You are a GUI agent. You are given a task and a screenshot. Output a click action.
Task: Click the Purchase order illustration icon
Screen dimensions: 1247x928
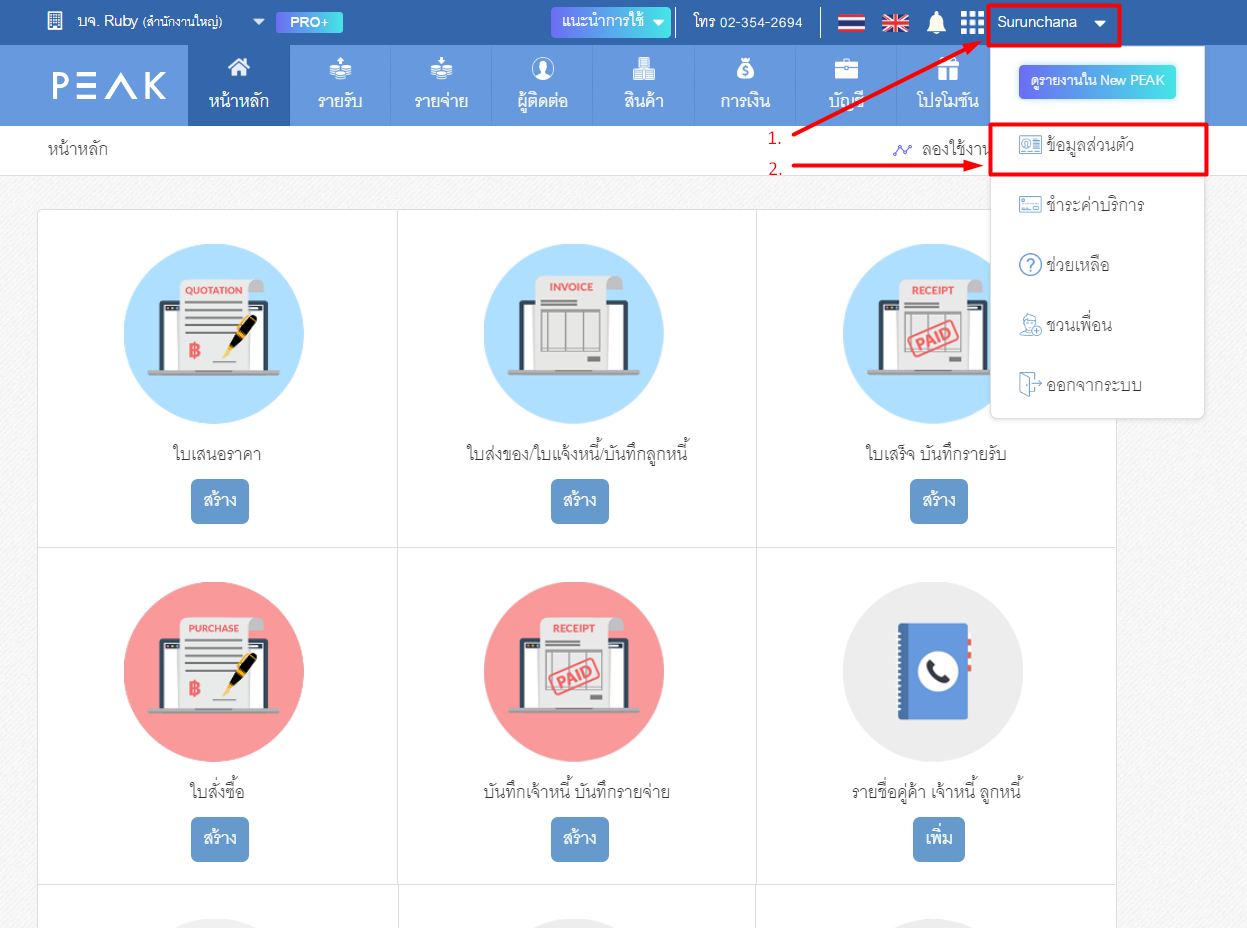click(214, 672)
